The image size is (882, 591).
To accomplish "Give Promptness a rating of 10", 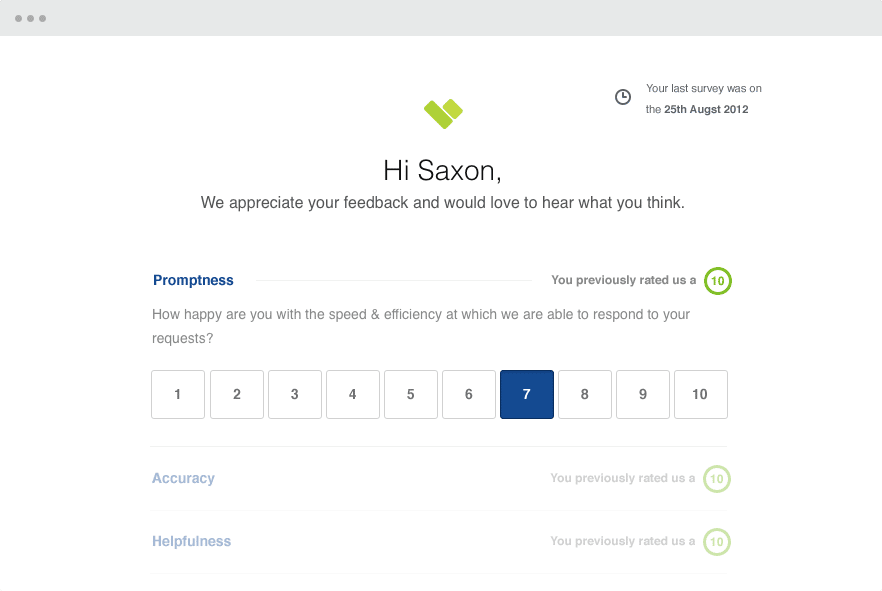I will click(700, 394).
